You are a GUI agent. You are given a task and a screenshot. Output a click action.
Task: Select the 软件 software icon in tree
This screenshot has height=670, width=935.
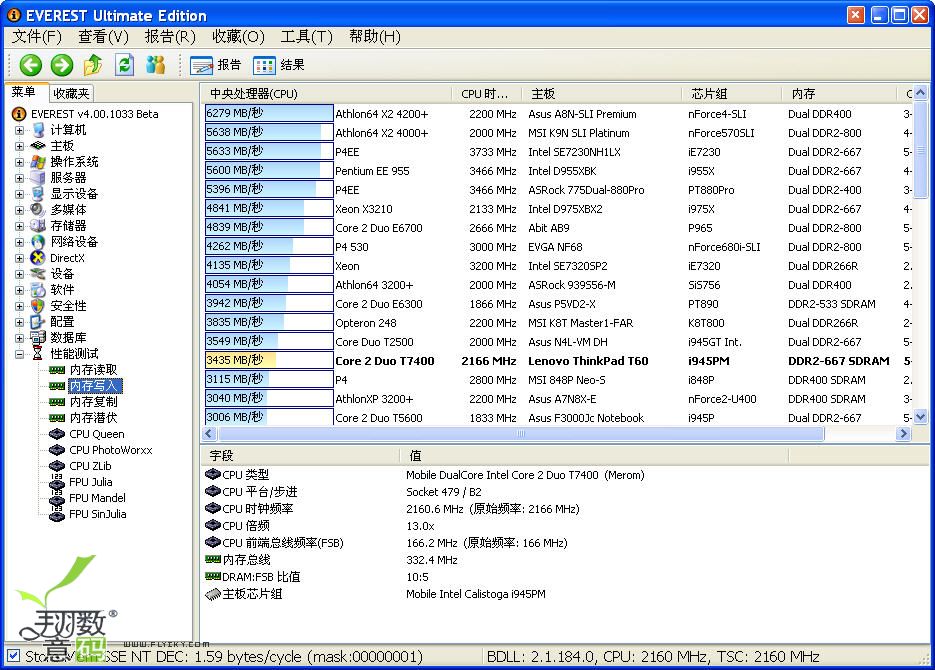coord(38,290)
